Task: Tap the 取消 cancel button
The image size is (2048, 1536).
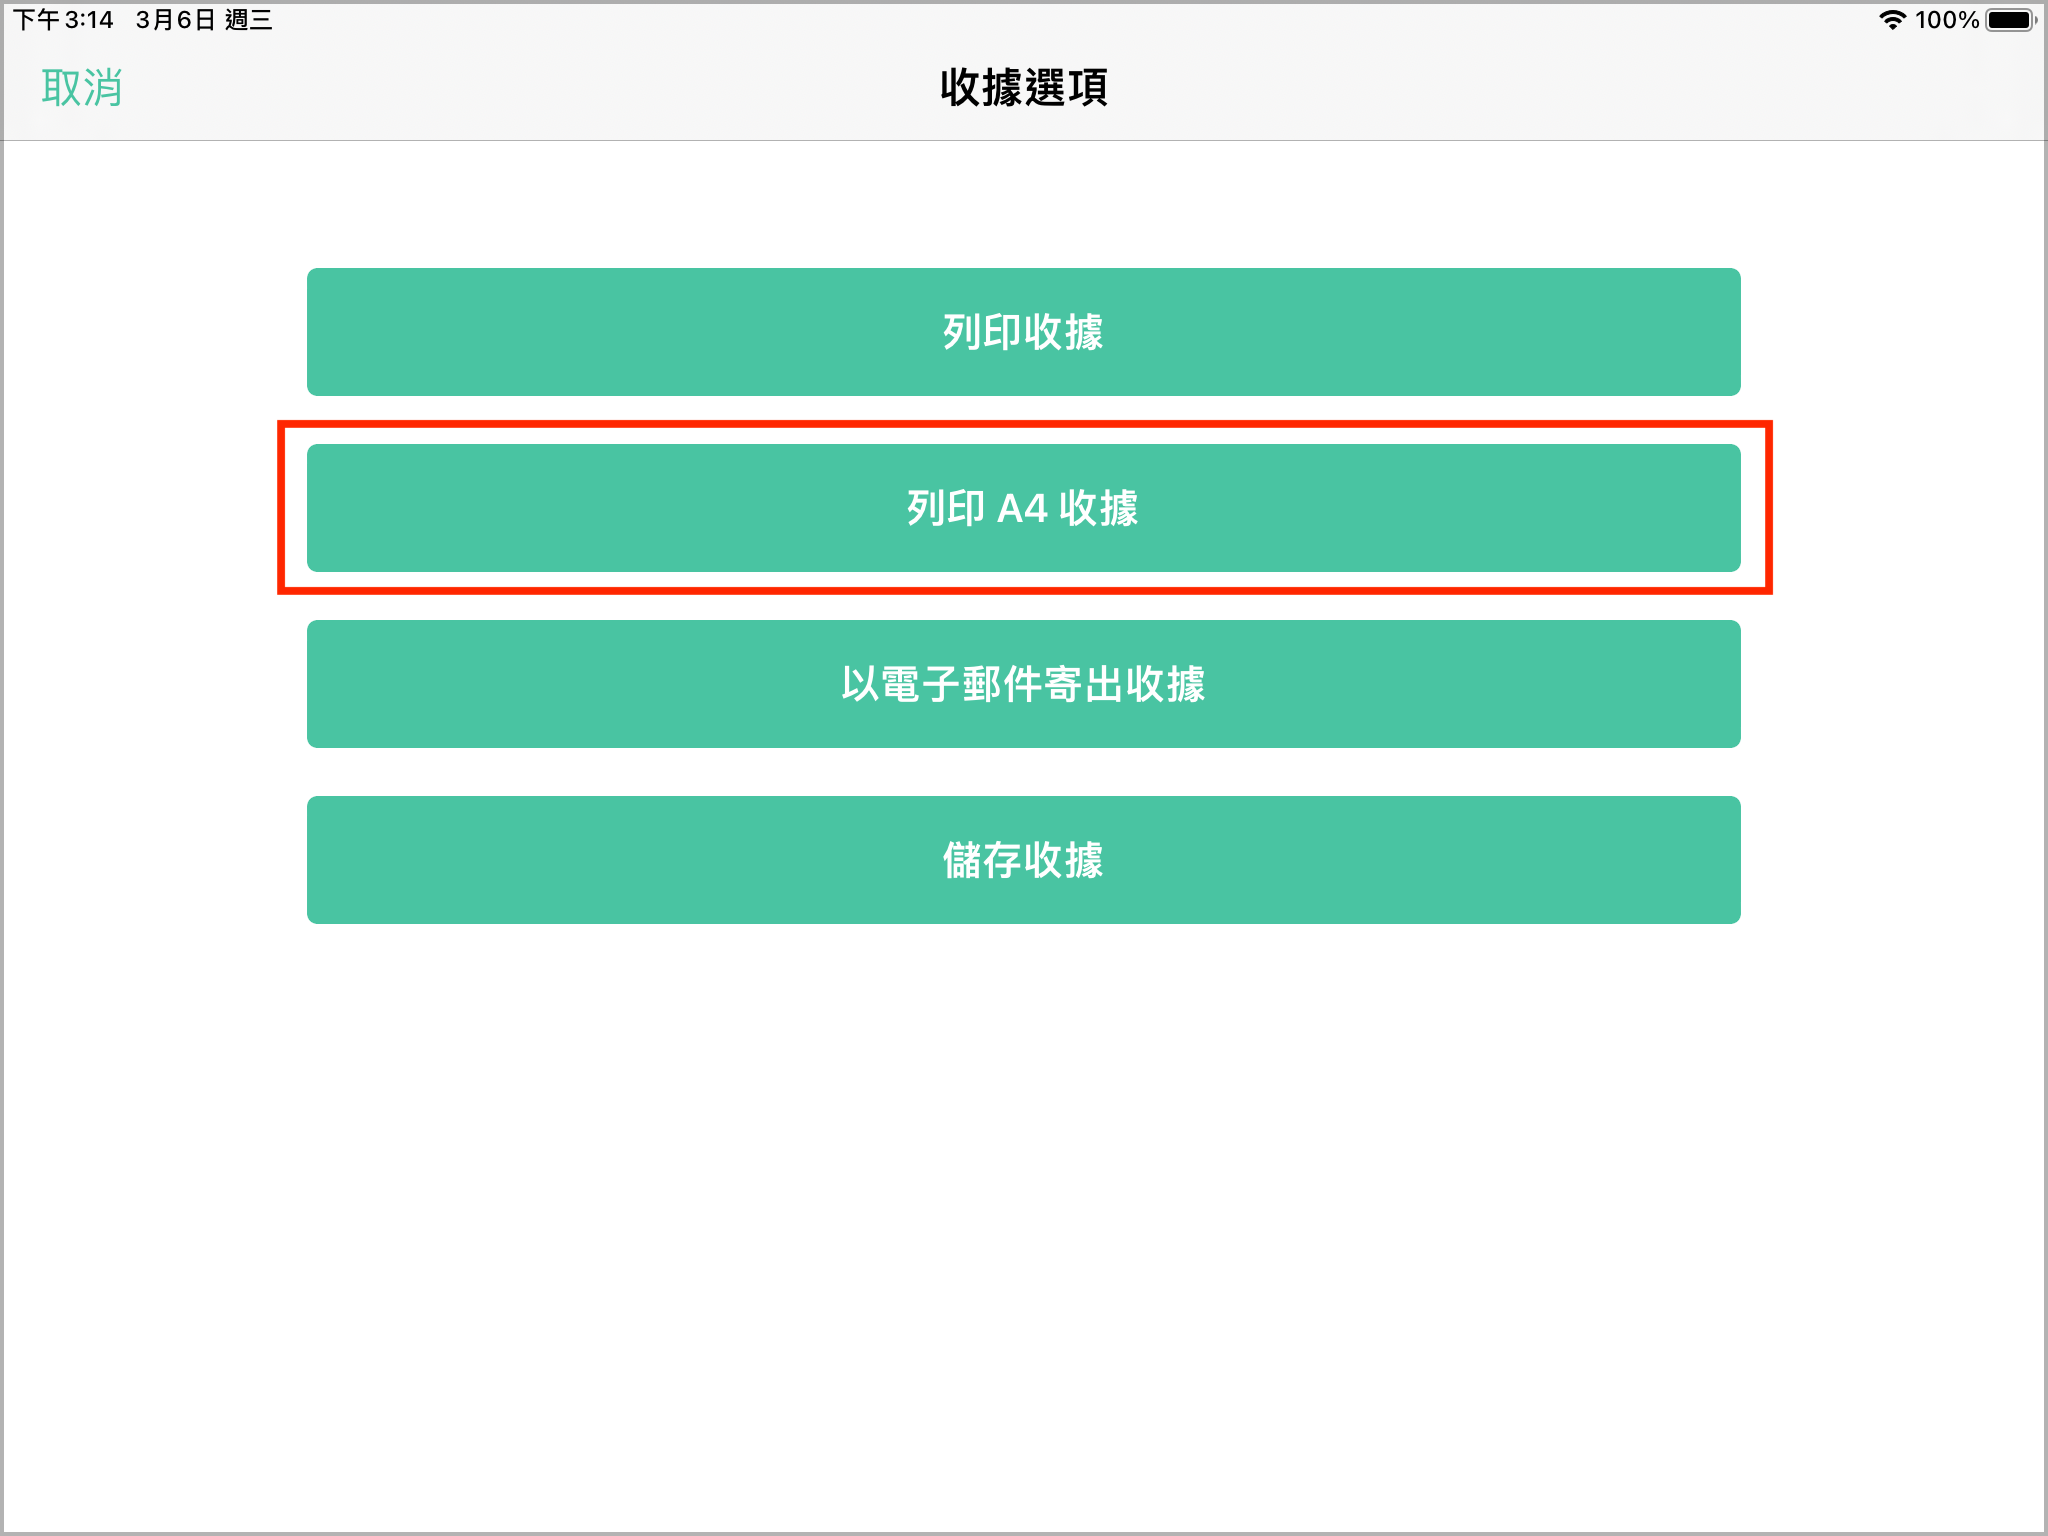Action: [82, 88]
